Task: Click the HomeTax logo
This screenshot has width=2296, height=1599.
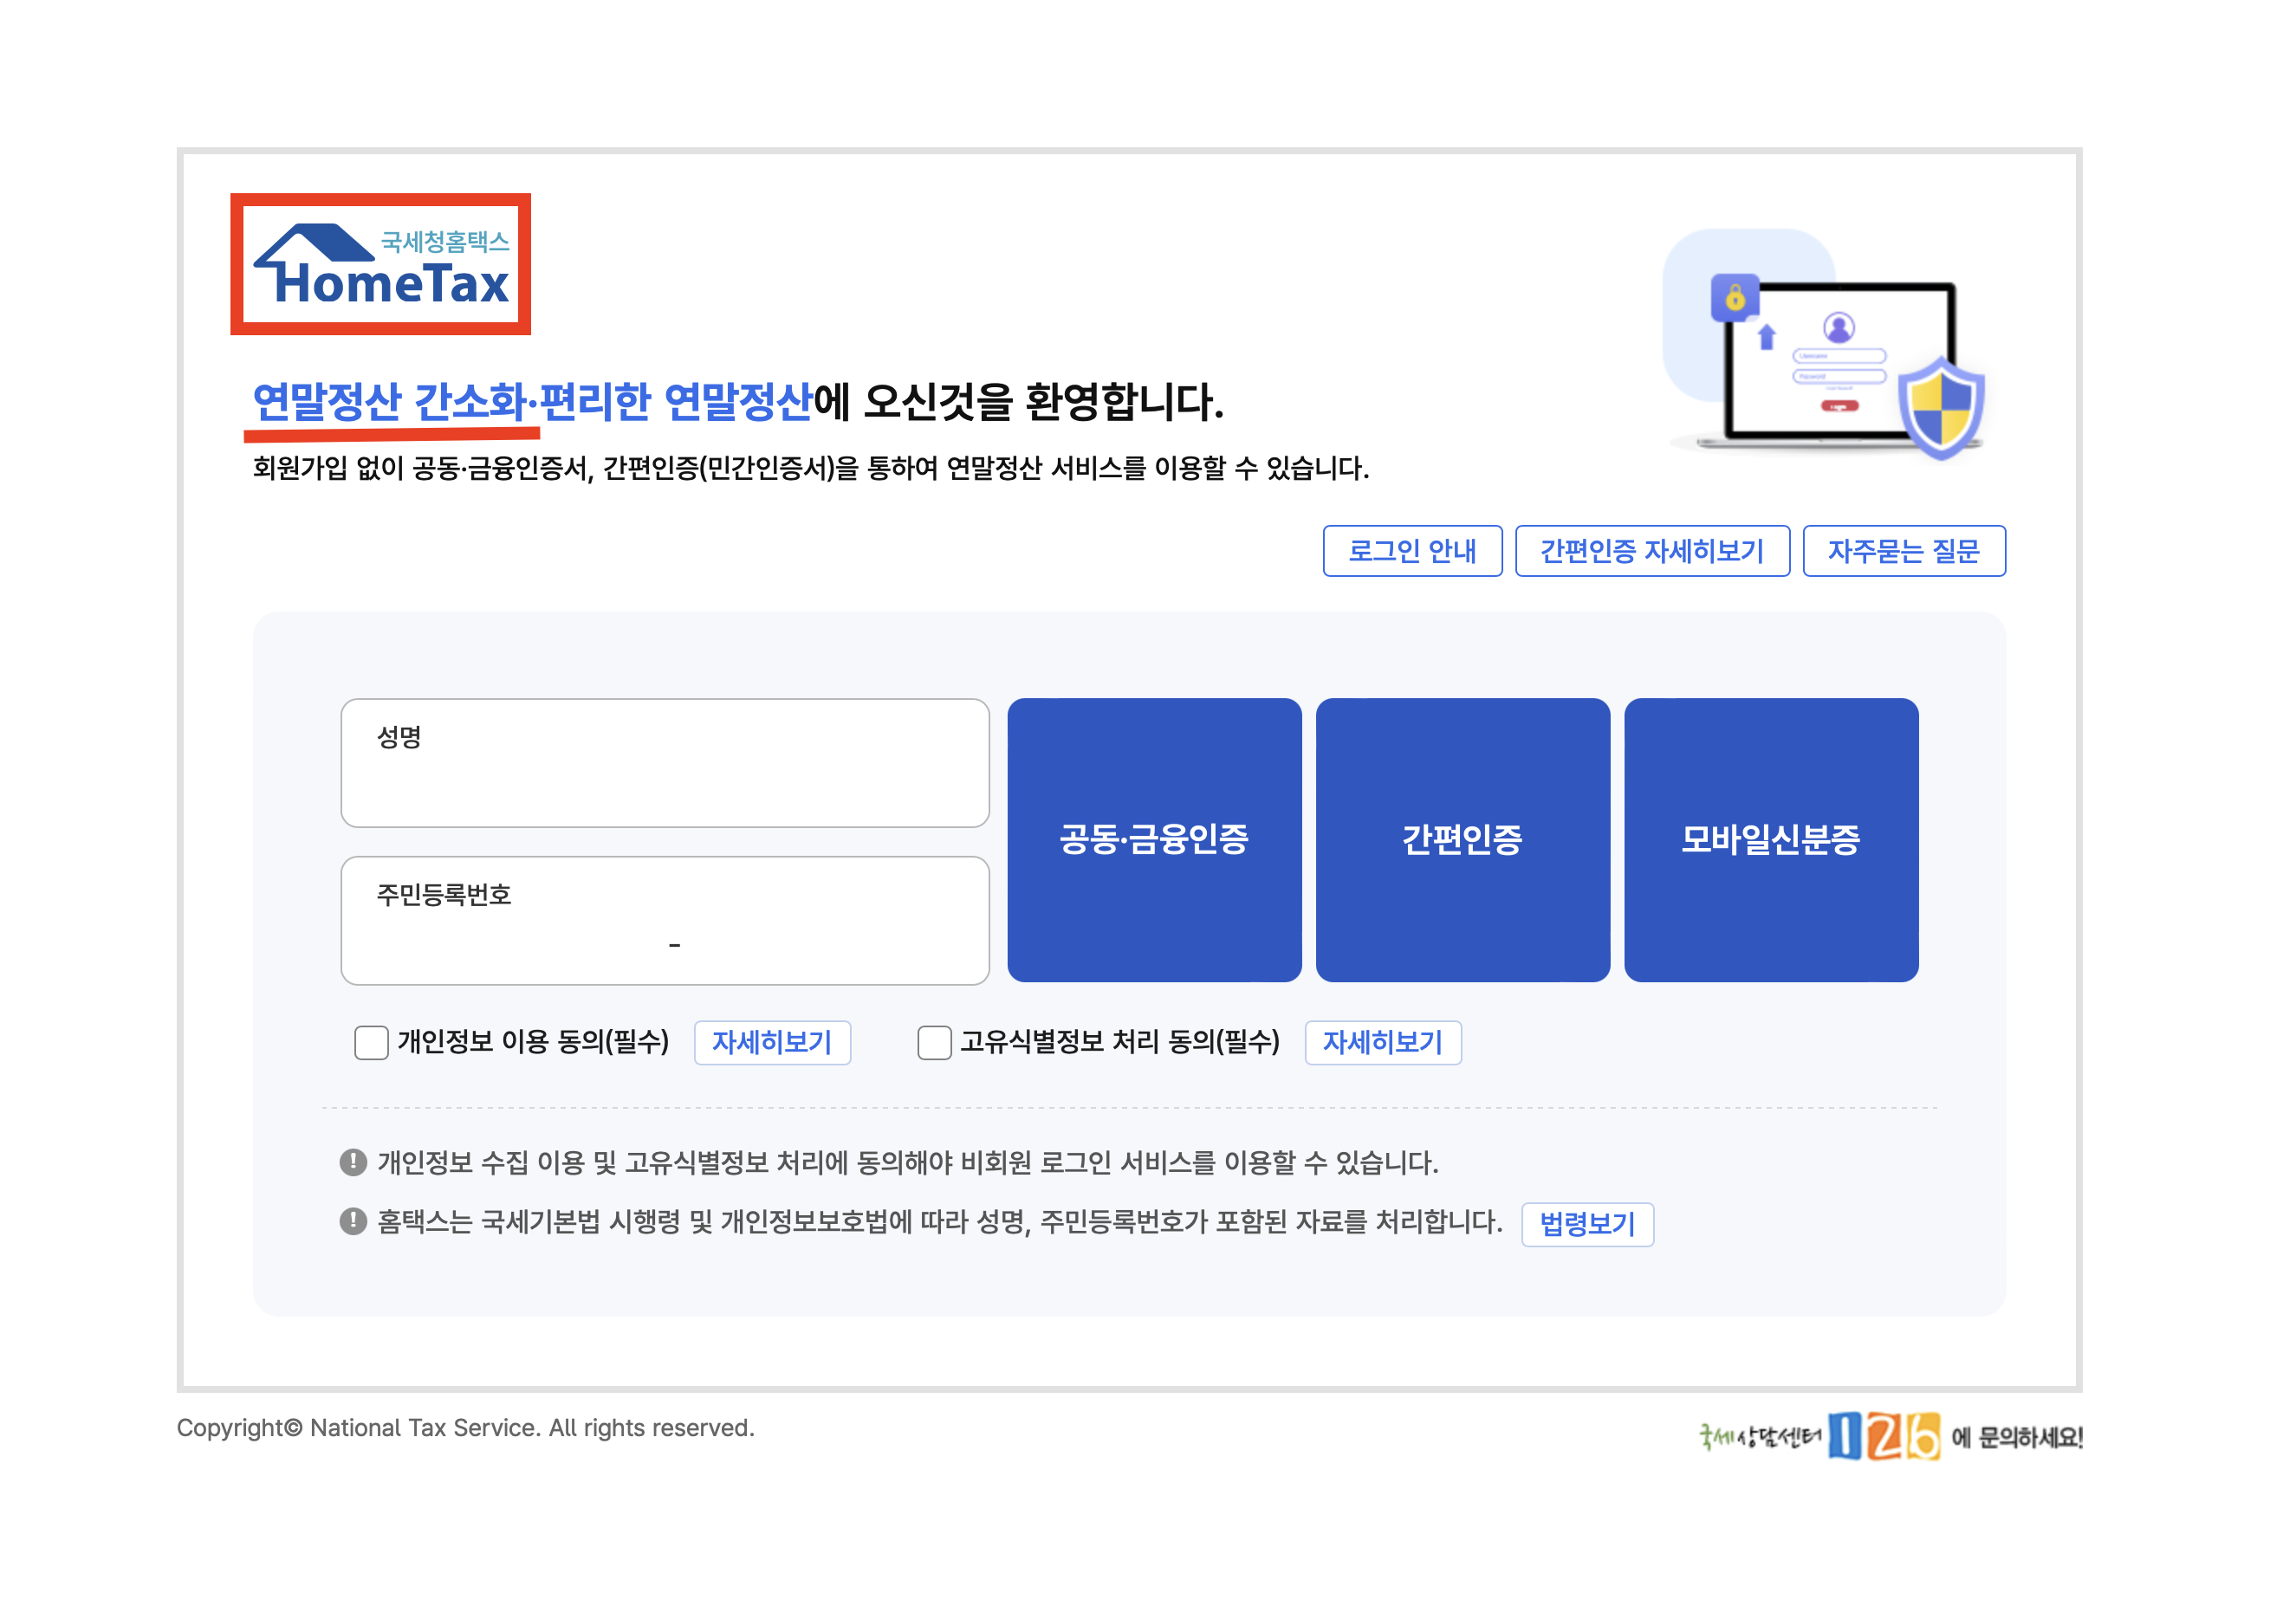Action: pyautogui.click(x=380, y=265)
